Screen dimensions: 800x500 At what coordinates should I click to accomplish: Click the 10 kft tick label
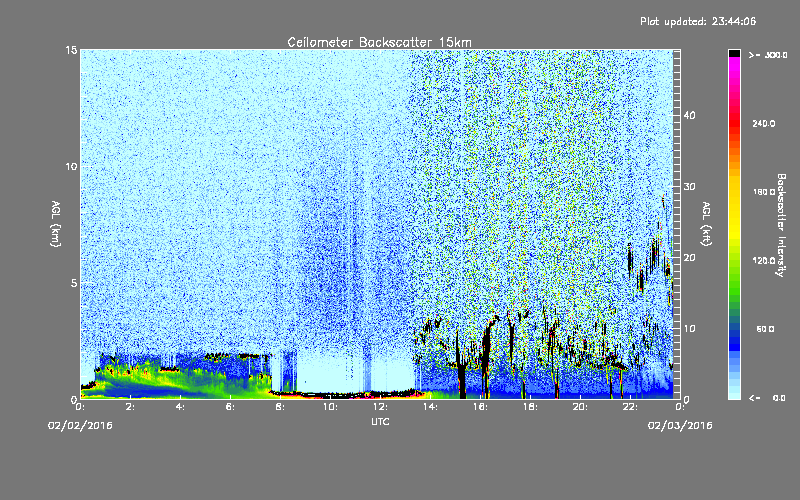[x=689, y=329]
